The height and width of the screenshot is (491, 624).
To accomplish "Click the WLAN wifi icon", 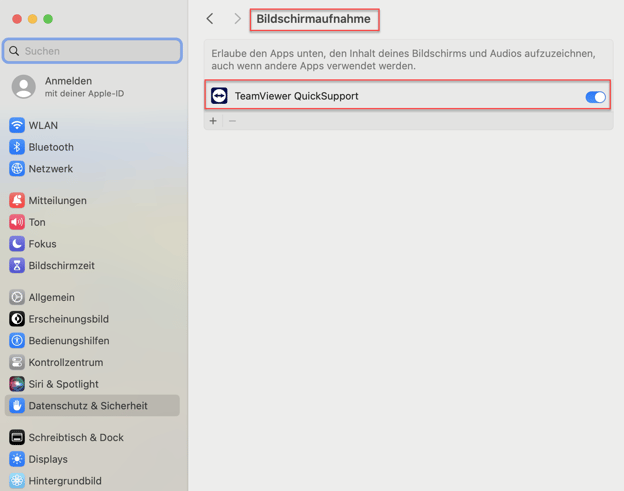I will 17,125.
